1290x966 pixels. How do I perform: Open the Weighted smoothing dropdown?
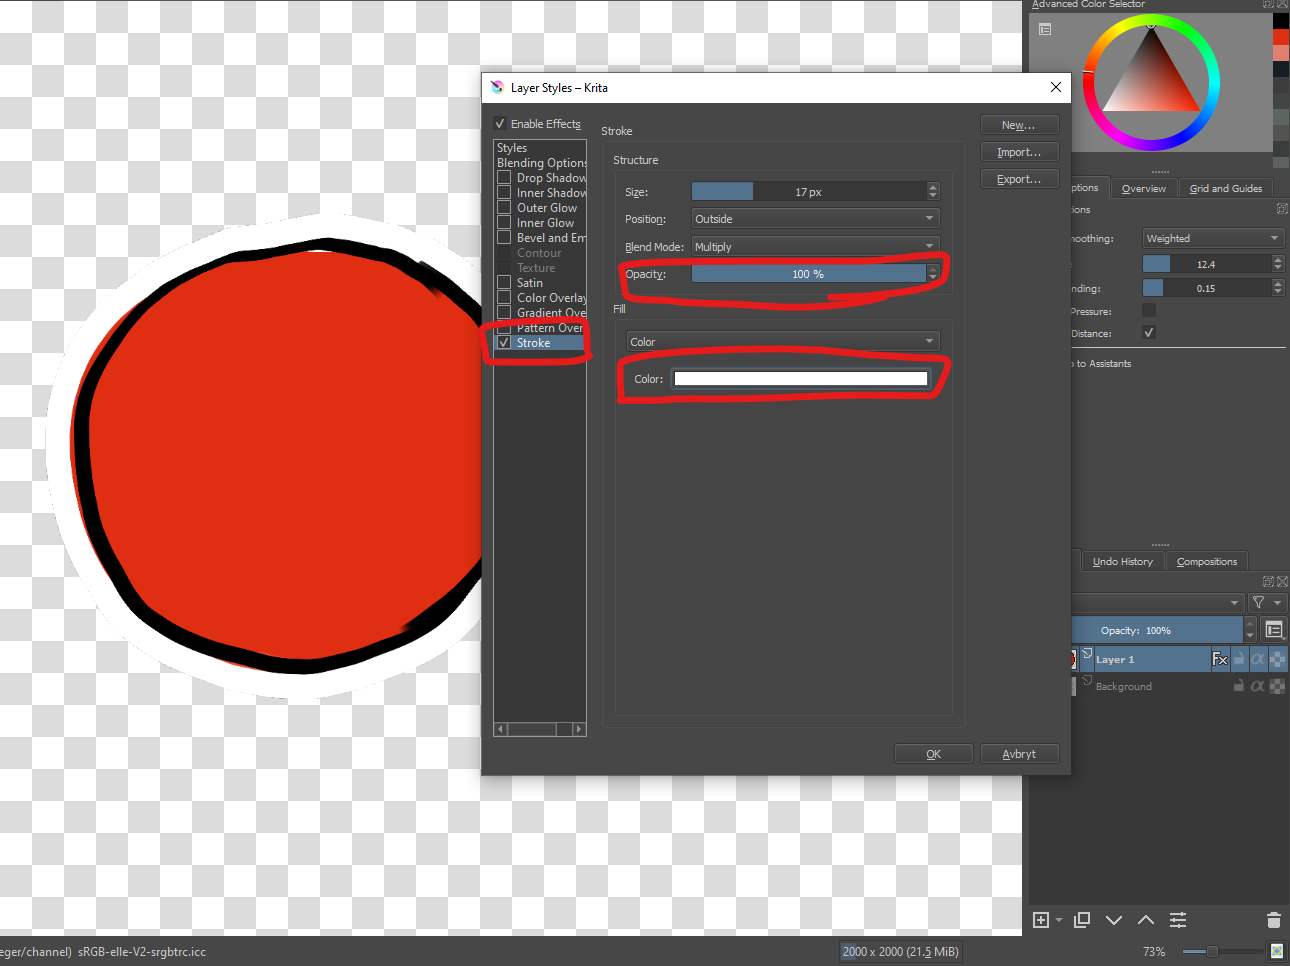click(x=1213, y=239)
